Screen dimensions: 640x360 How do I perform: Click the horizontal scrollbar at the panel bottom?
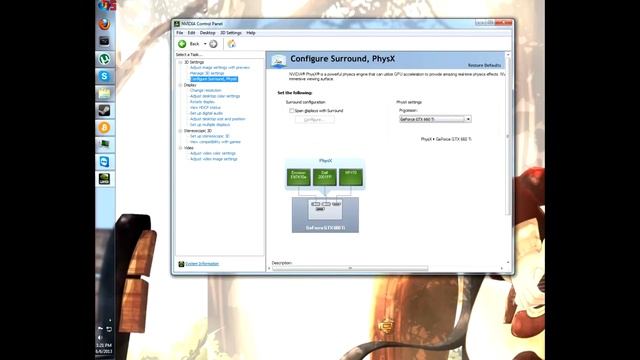[x=350, y=268]
